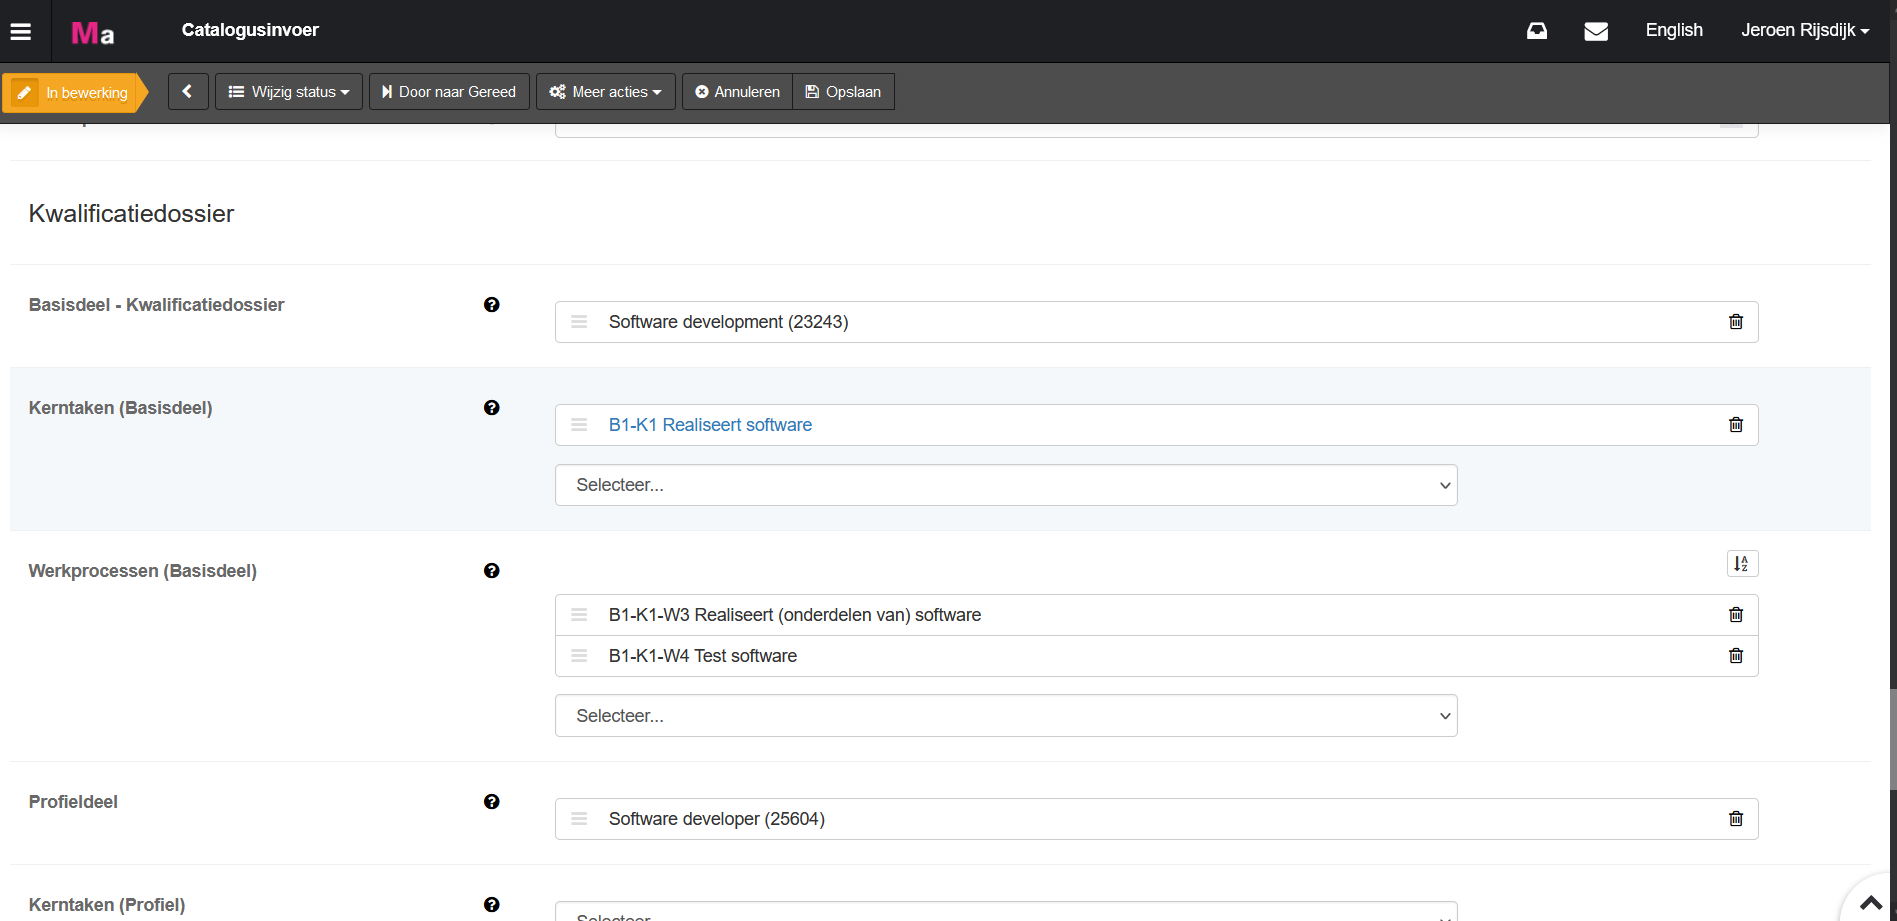
Task: Grab drag handle of Software developer (25604)
Action: [579, 819]
